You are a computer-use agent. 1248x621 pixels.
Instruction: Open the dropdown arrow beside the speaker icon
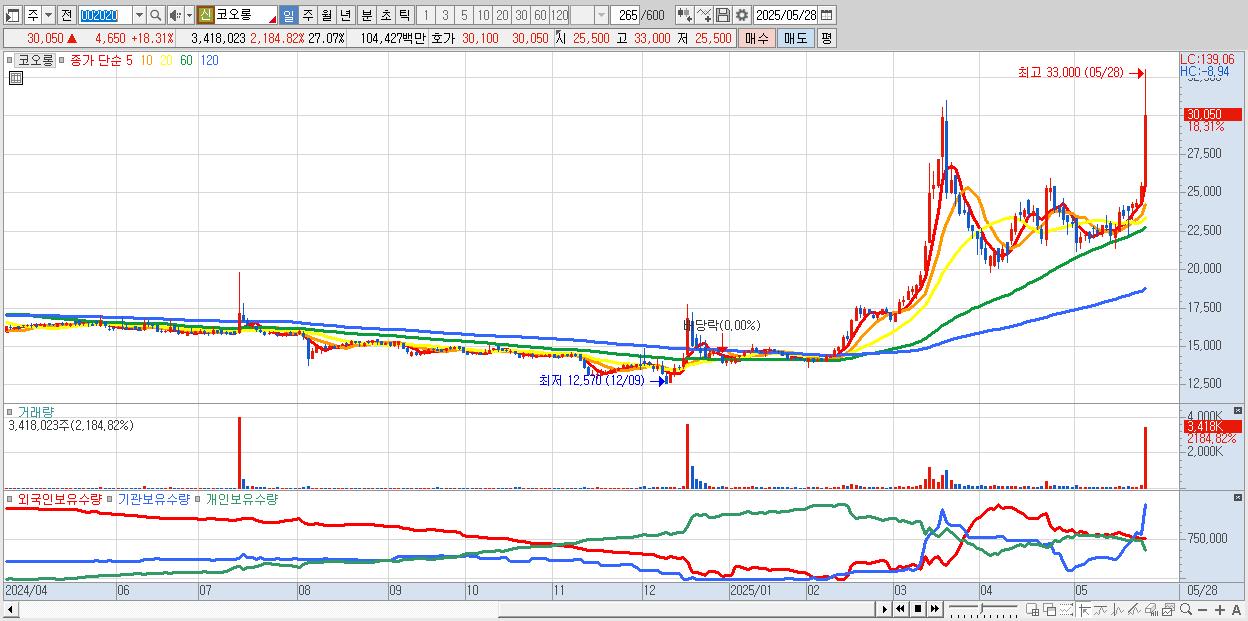[x=189, y=15]
